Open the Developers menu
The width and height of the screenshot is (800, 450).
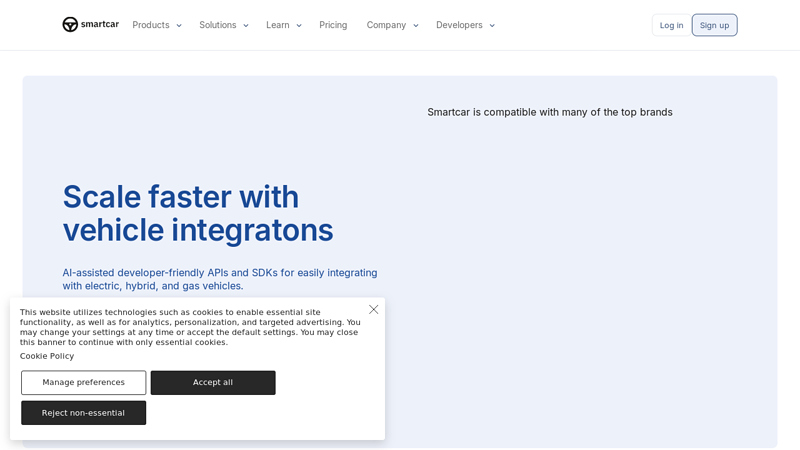pyautogui.click(x=459, y=25)
